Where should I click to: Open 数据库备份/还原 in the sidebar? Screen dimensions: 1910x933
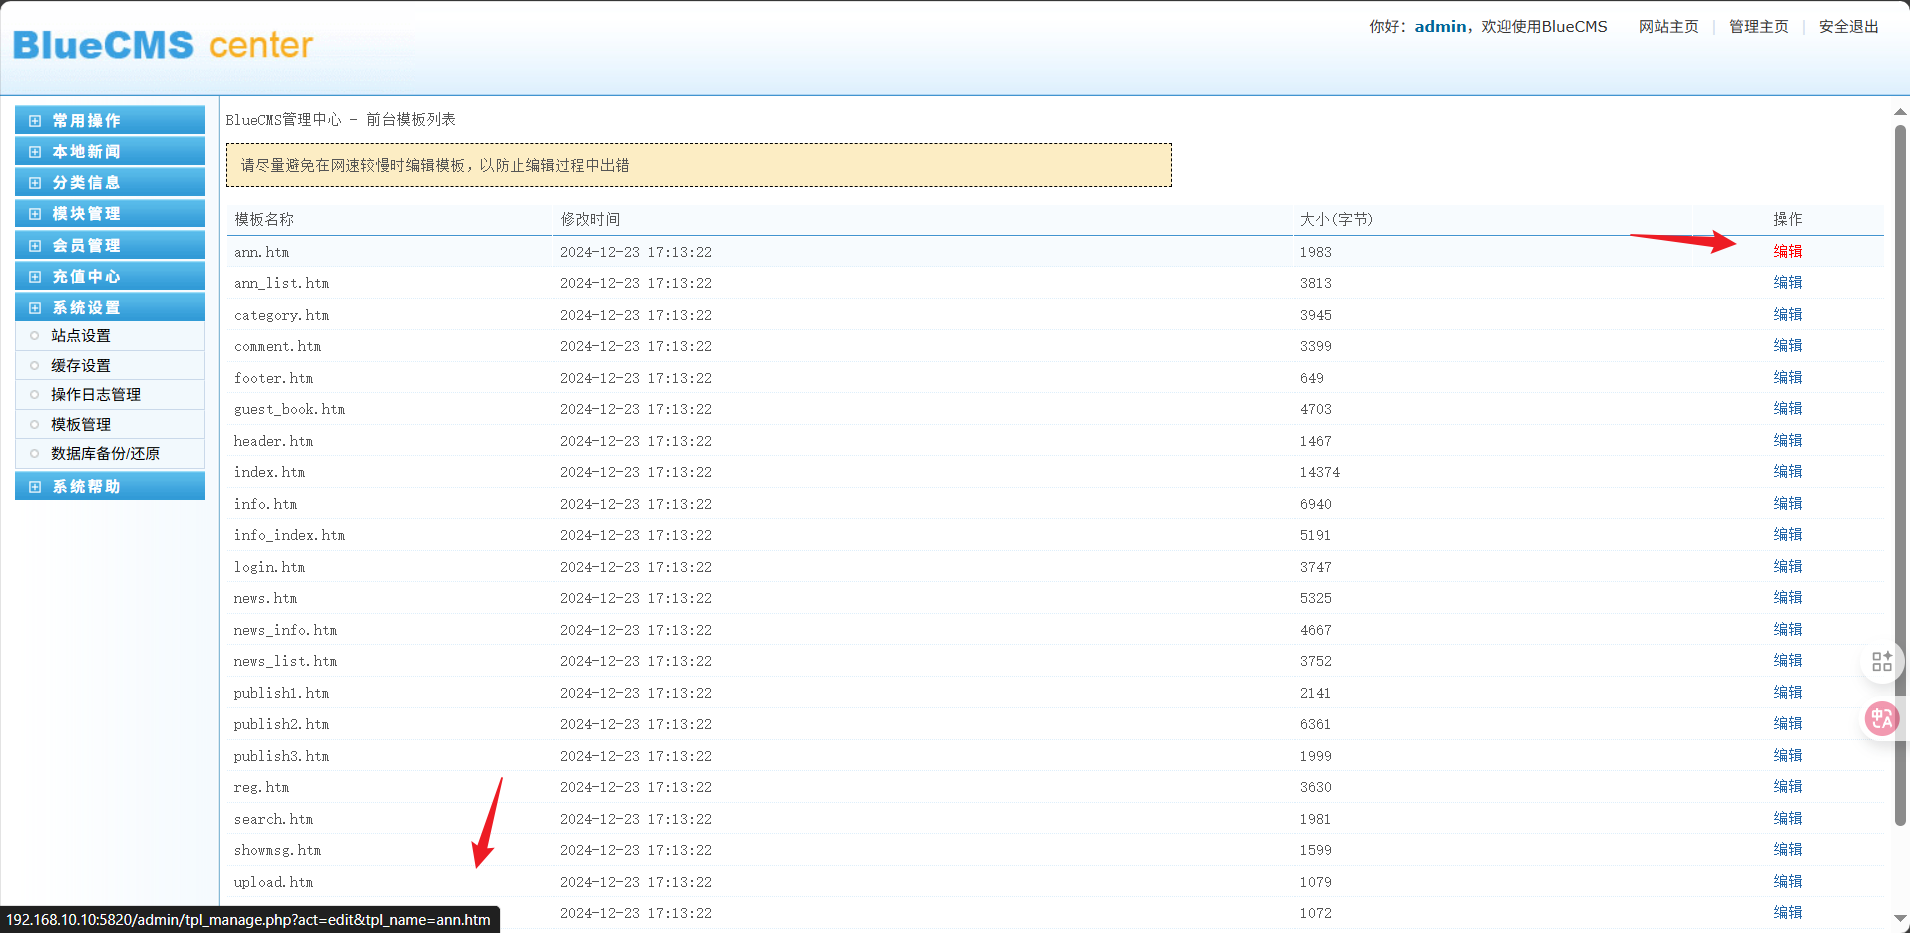point(105,454)
